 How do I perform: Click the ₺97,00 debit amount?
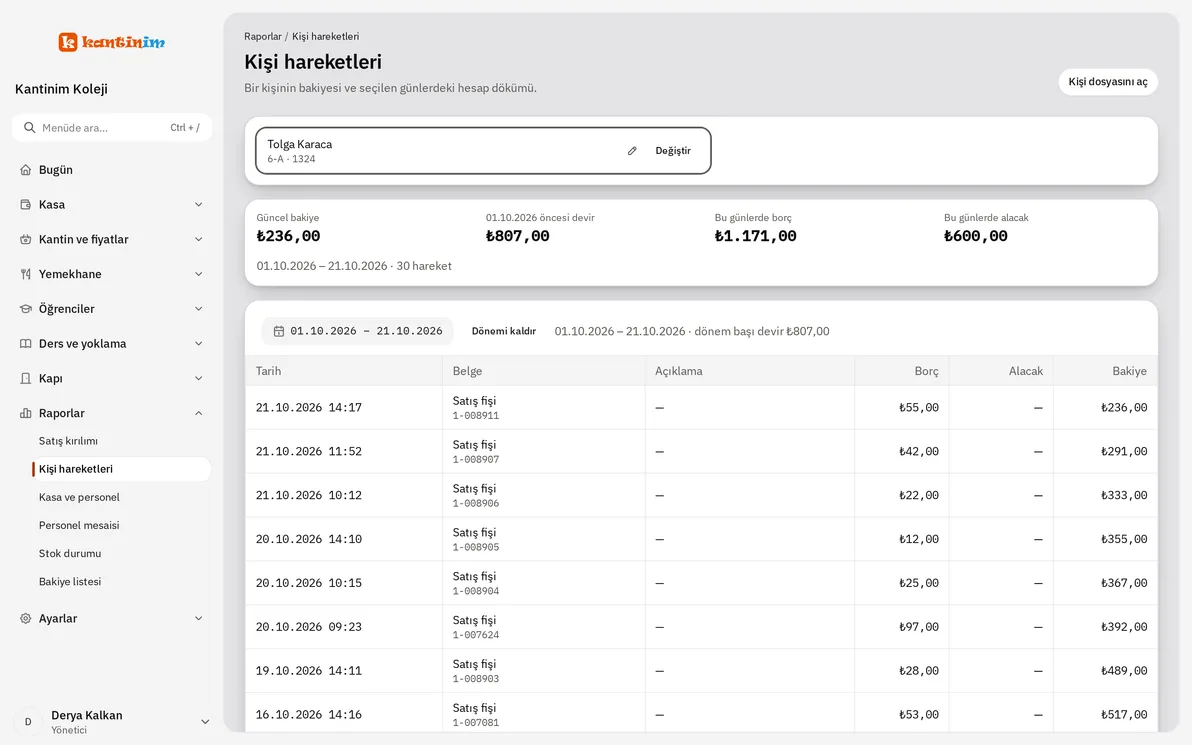coord(918,627)
